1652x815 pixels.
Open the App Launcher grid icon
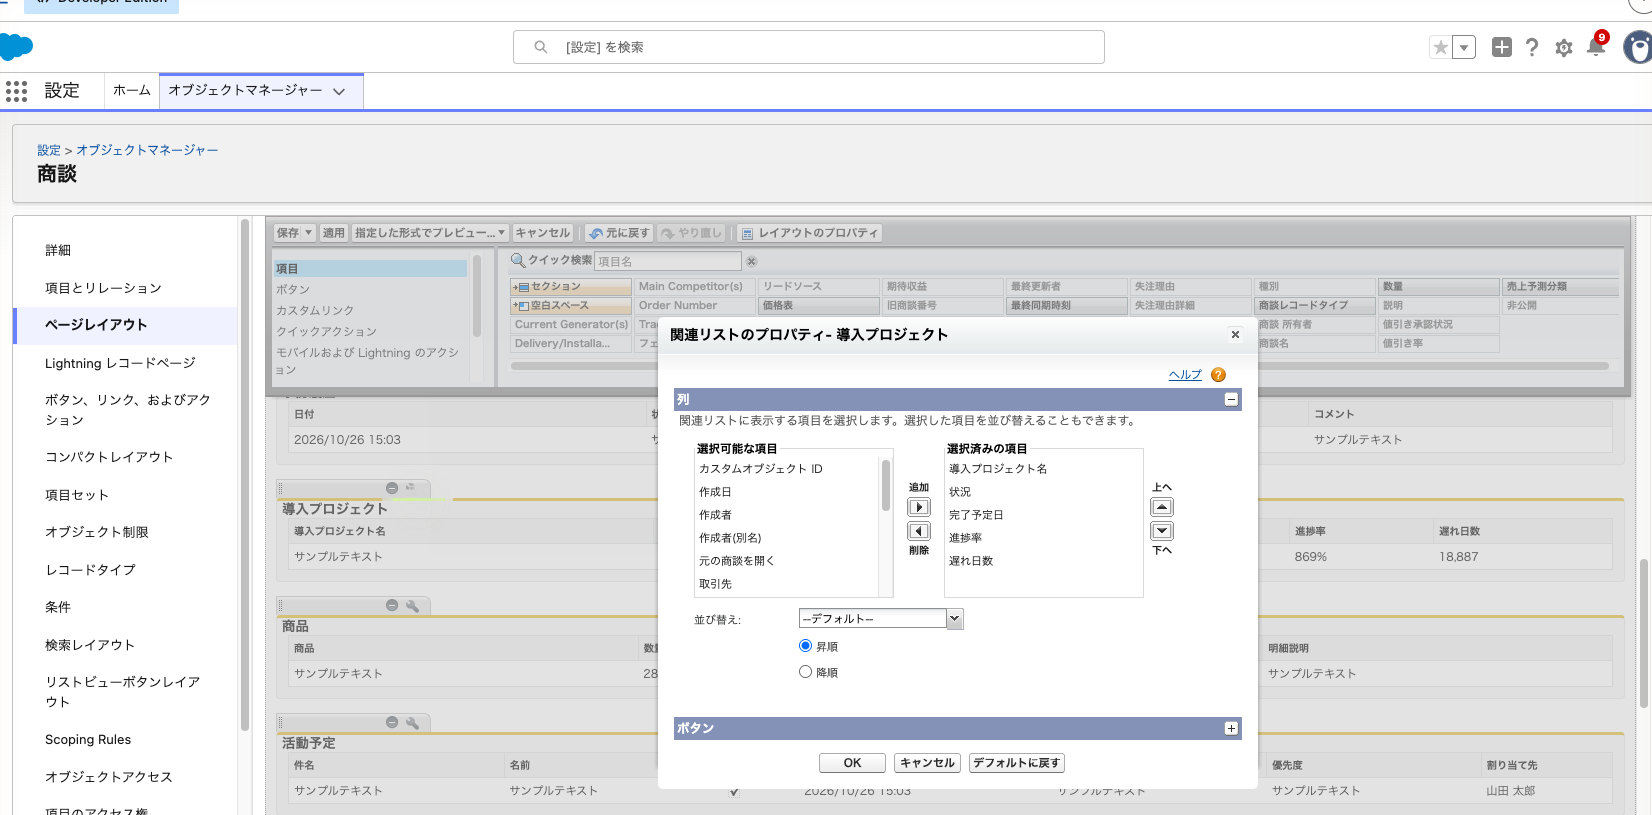coord(16,91)
